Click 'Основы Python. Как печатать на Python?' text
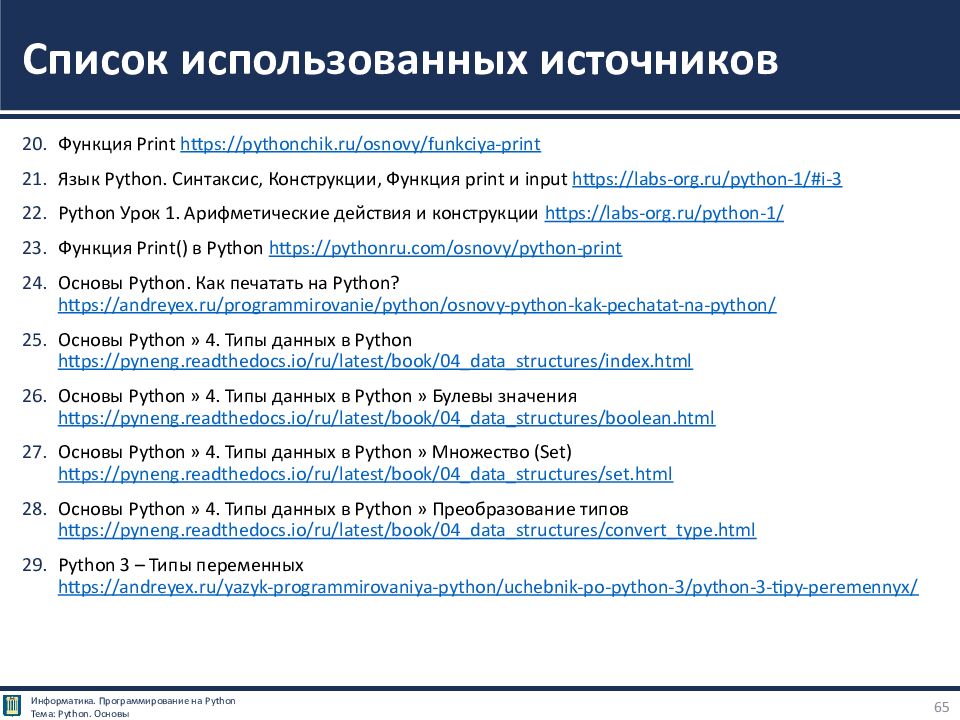960x720 pixels. point(228,283)
